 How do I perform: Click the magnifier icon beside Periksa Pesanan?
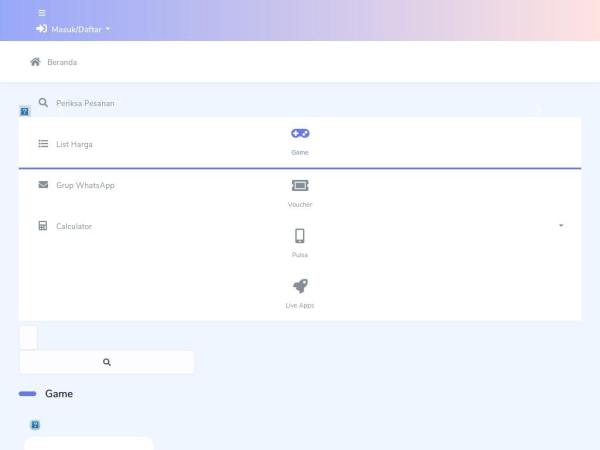click(x=43, y=103)
